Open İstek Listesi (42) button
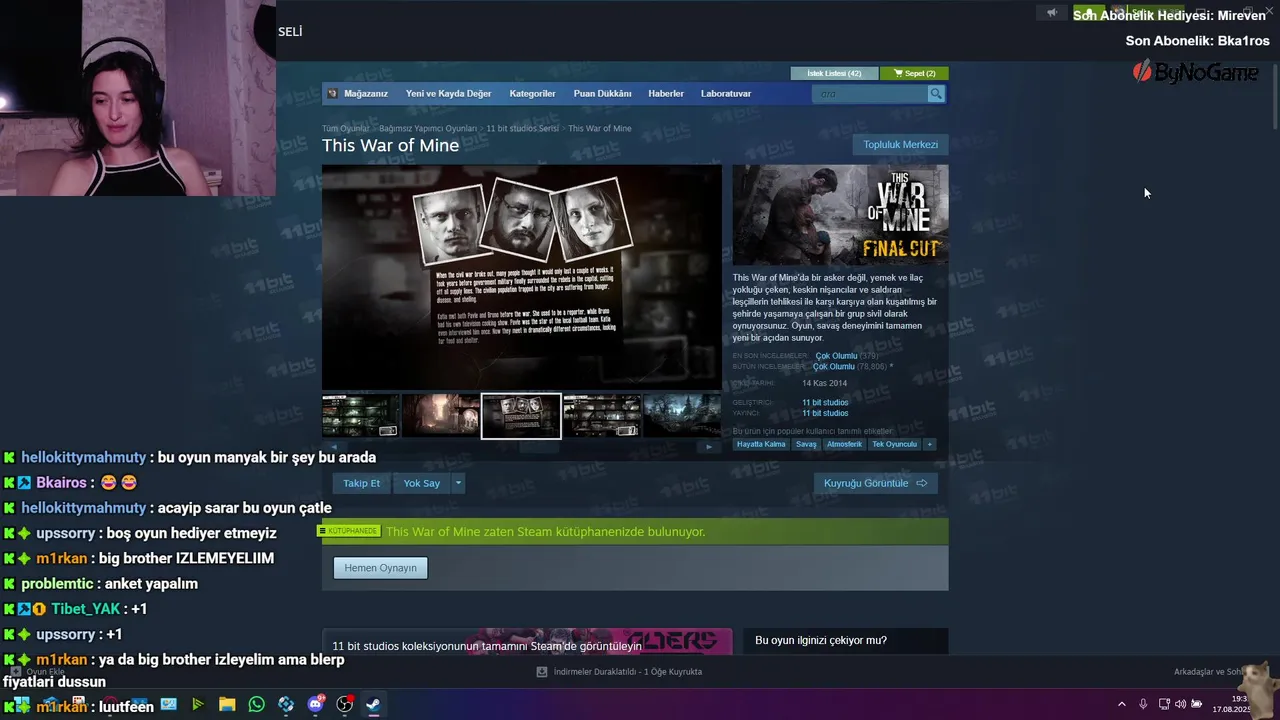 click(834, 73)
